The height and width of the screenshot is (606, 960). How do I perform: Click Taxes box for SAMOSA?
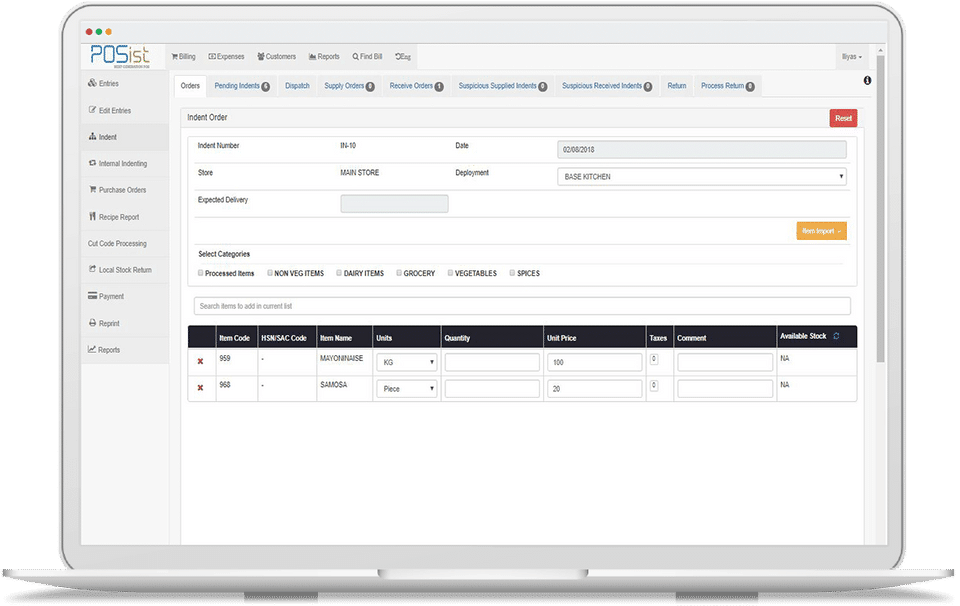[654, 386]
